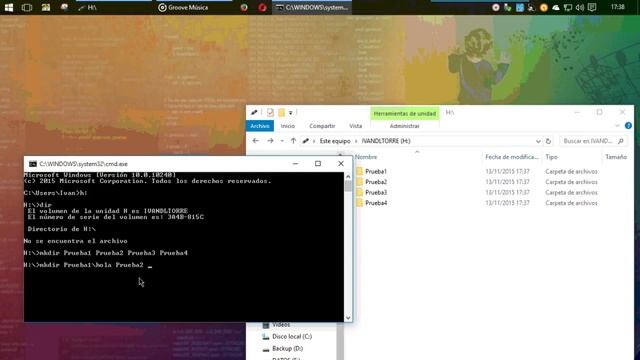640x360 pixels.
Task: Click the Properties icon in quick access toolbar
Action: coord(270,112)
